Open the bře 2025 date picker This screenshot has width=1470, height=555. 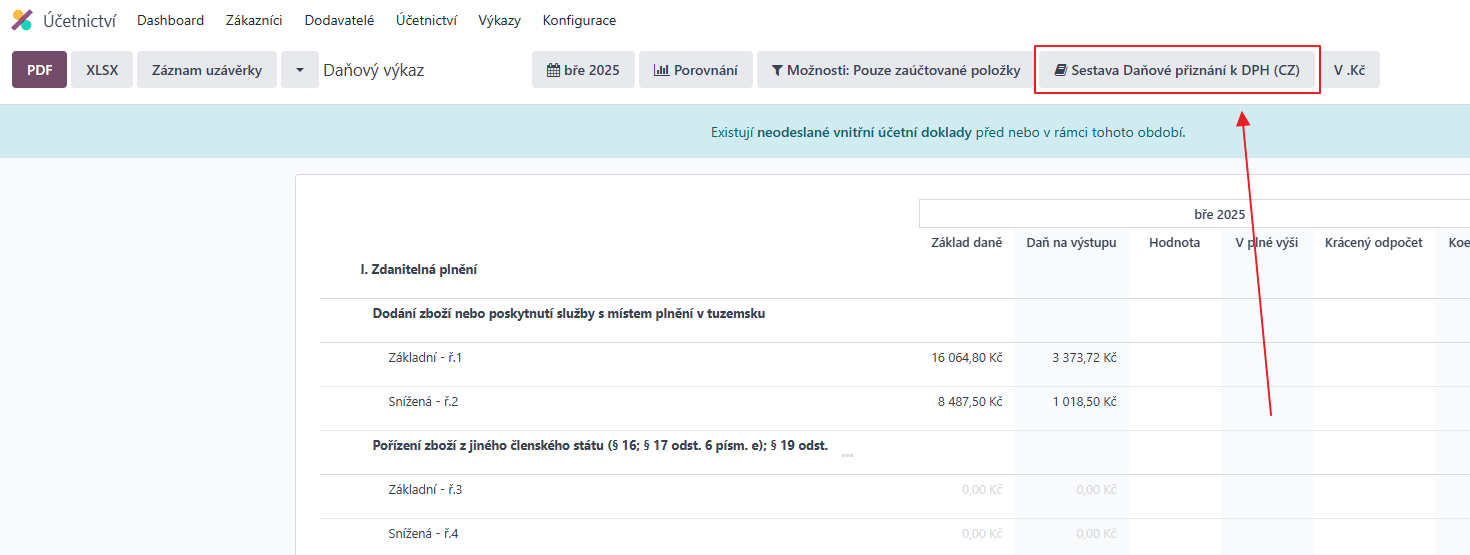pos(583,70)
